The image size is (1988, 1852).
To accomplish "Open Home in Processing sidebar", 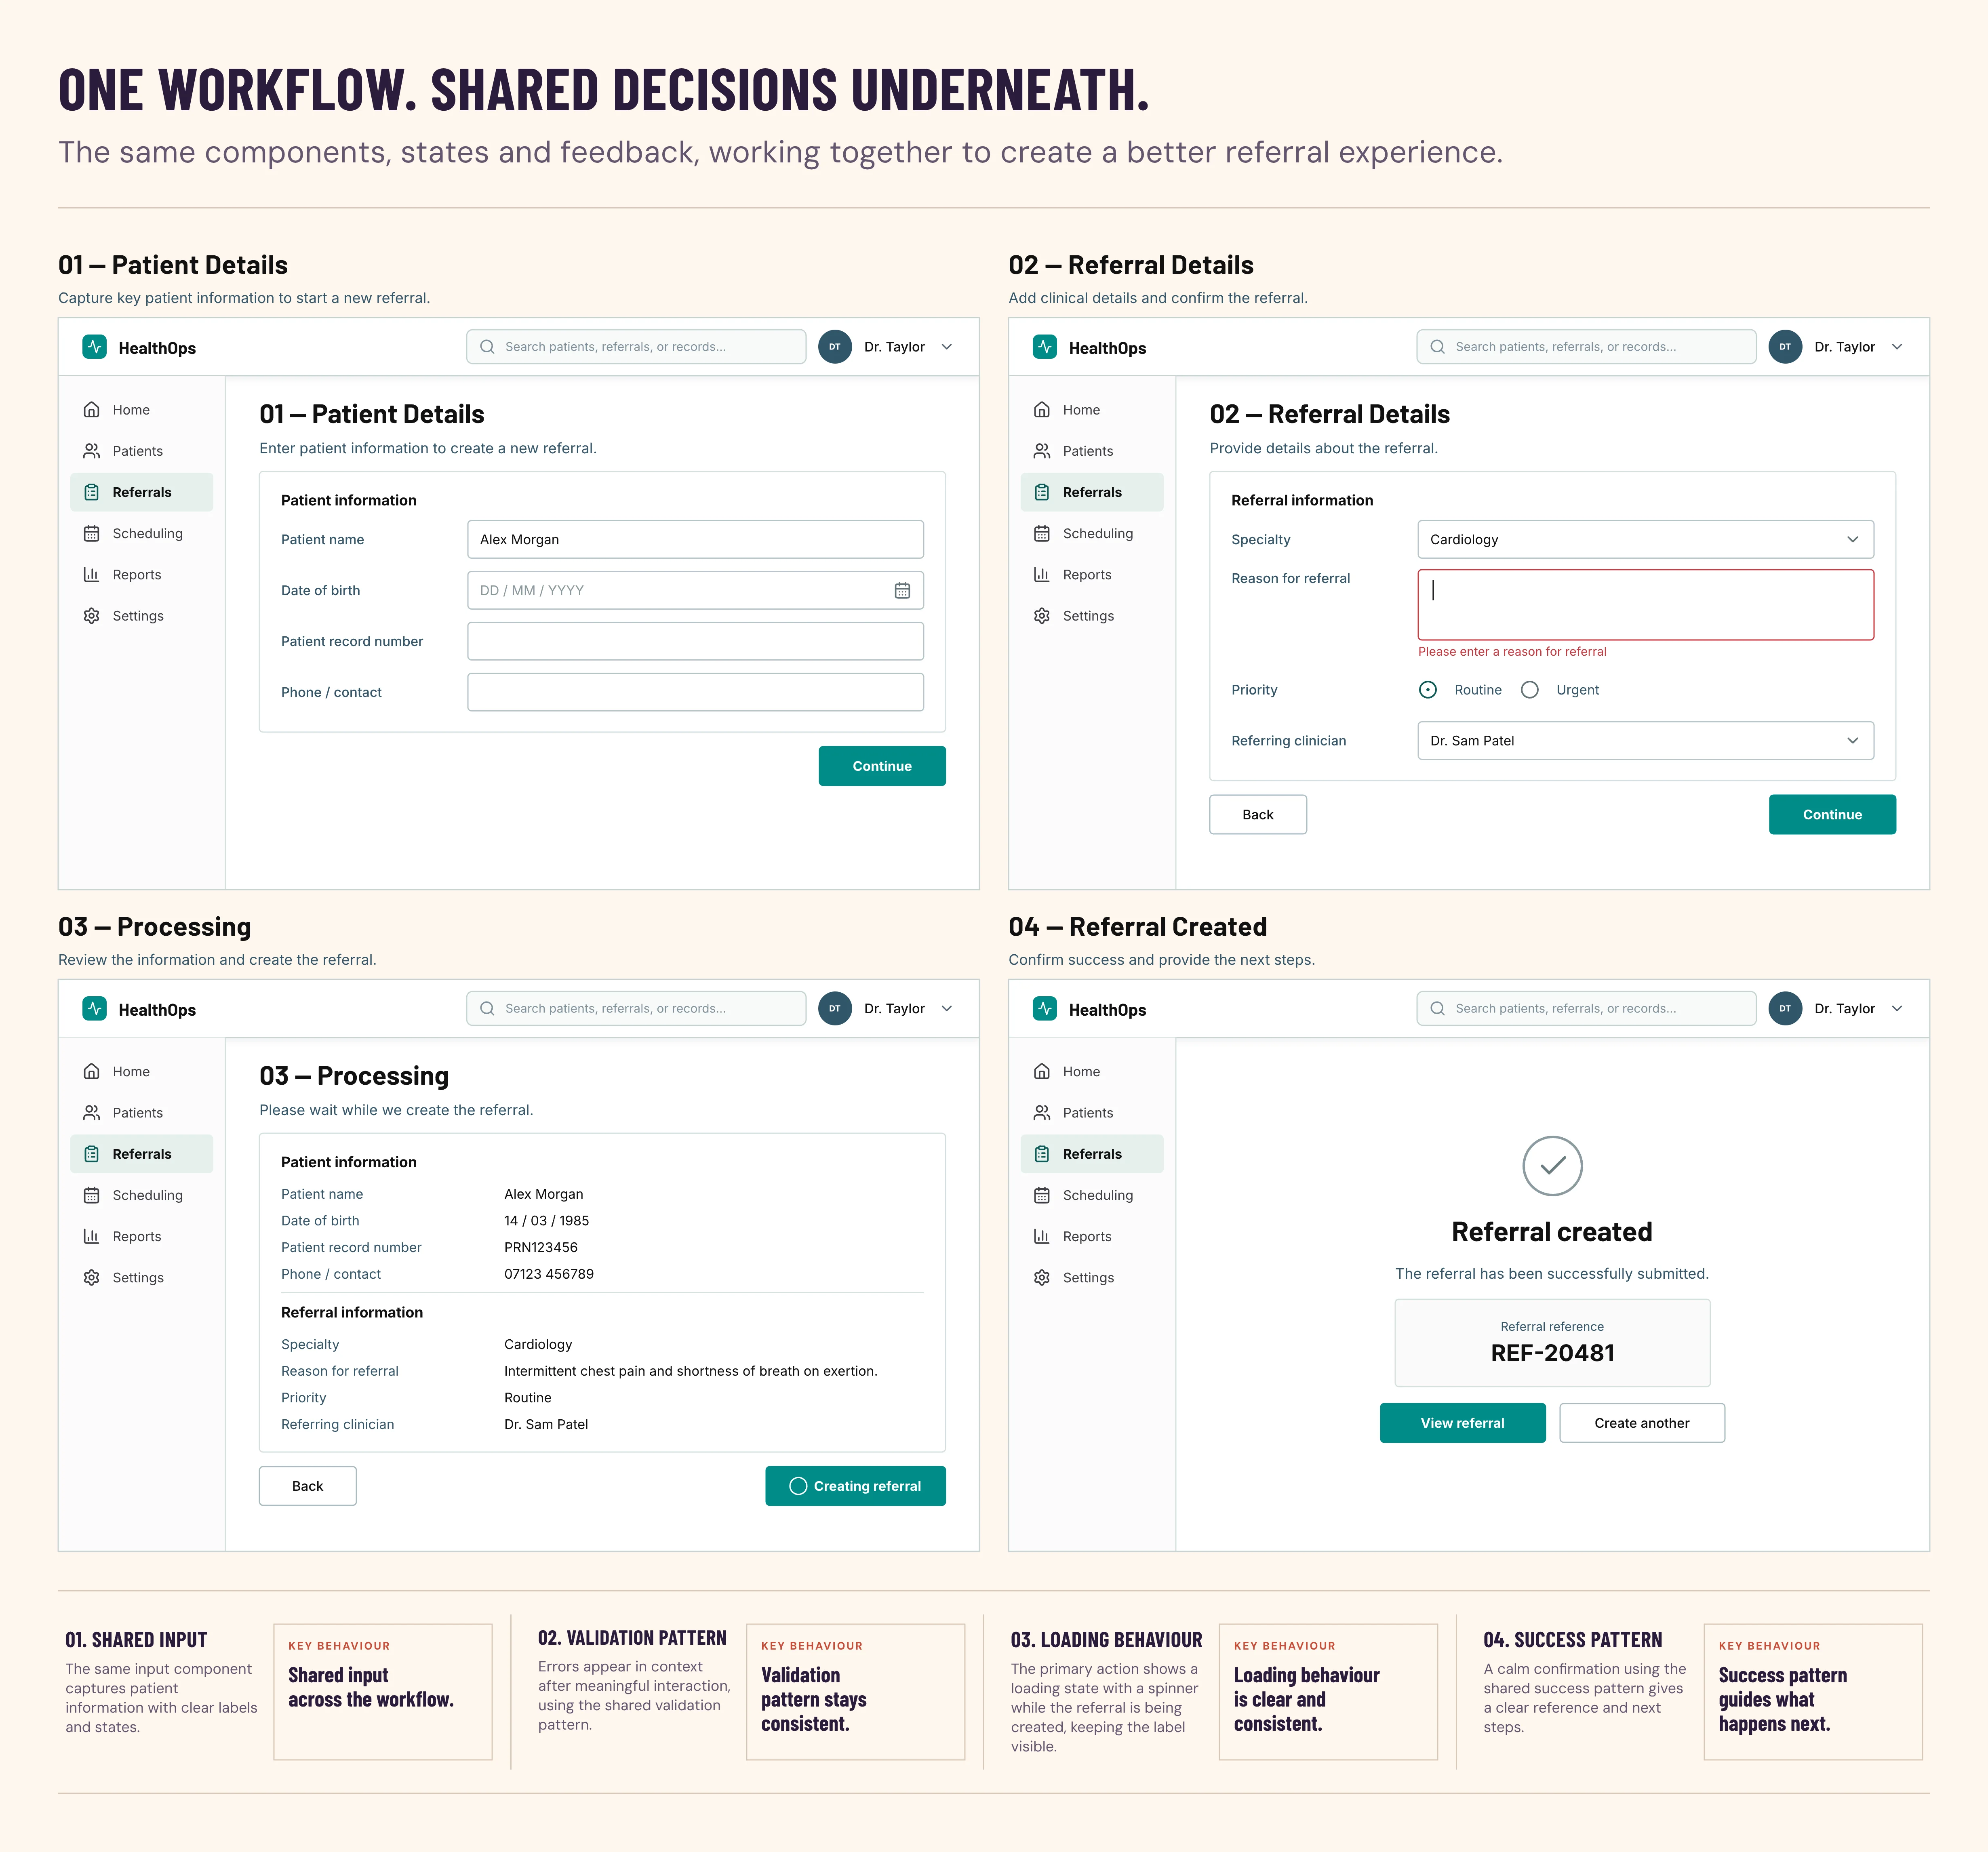I will click(x=142, y=1072).
